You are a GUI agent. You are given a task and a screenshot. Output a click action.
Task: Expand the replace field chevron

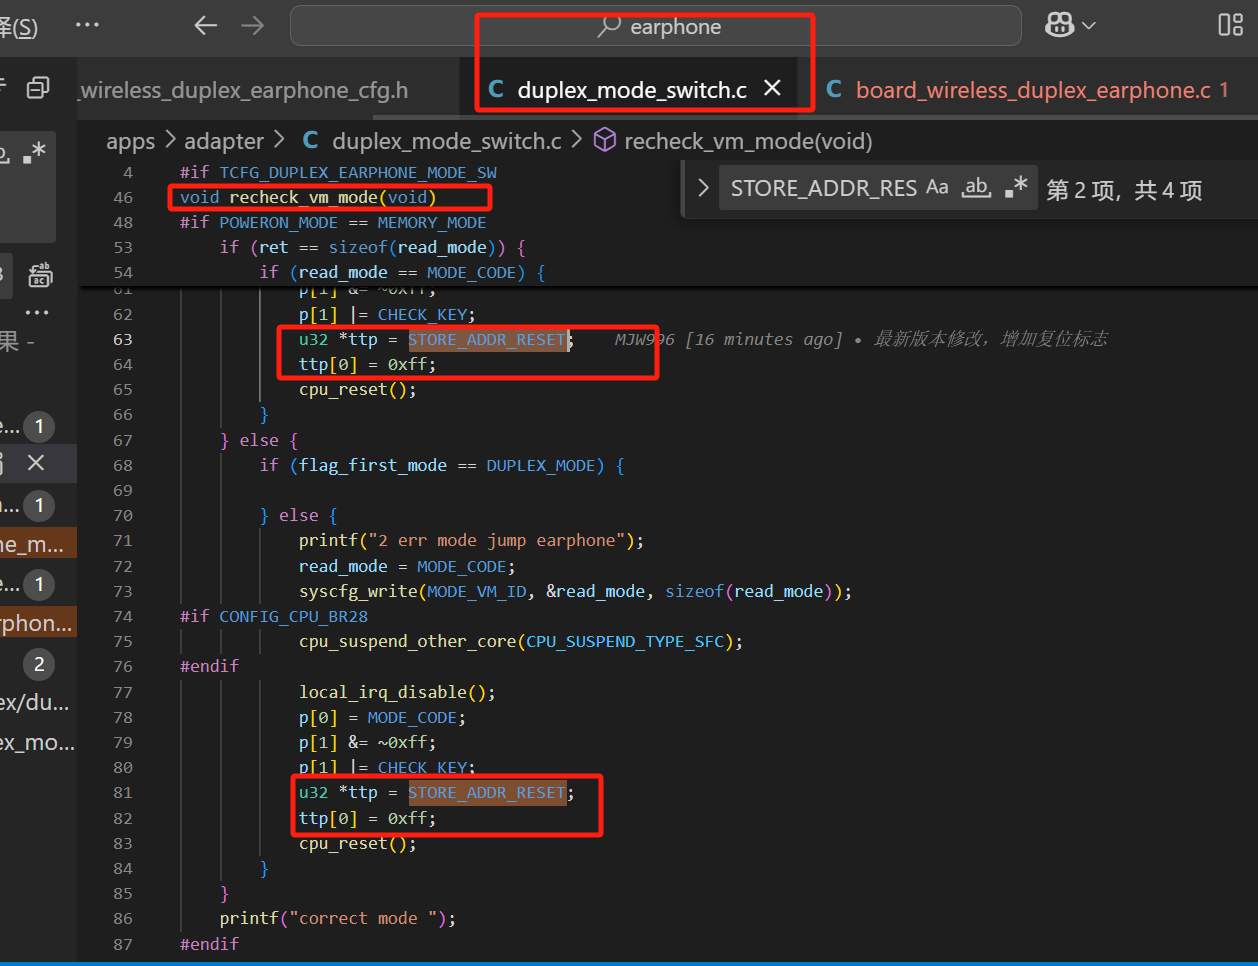pos(703,188)
